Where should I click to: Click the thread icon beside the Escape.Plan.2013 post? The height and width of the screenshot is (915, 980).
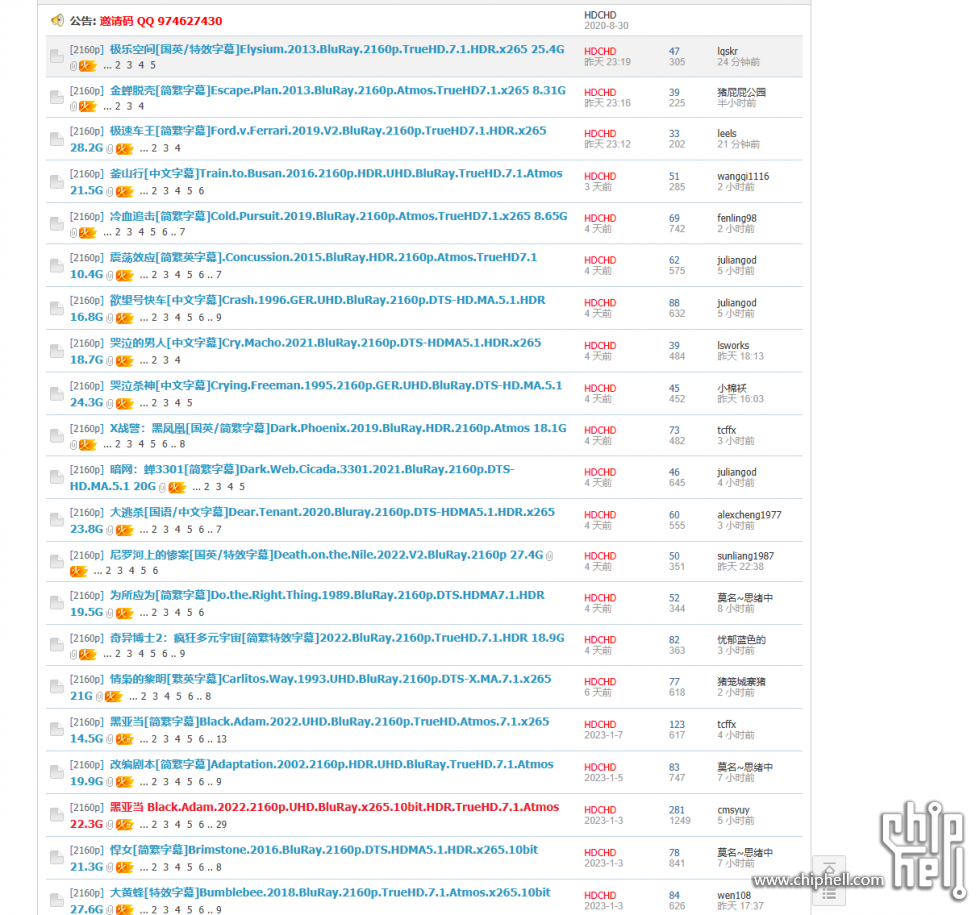57,97
